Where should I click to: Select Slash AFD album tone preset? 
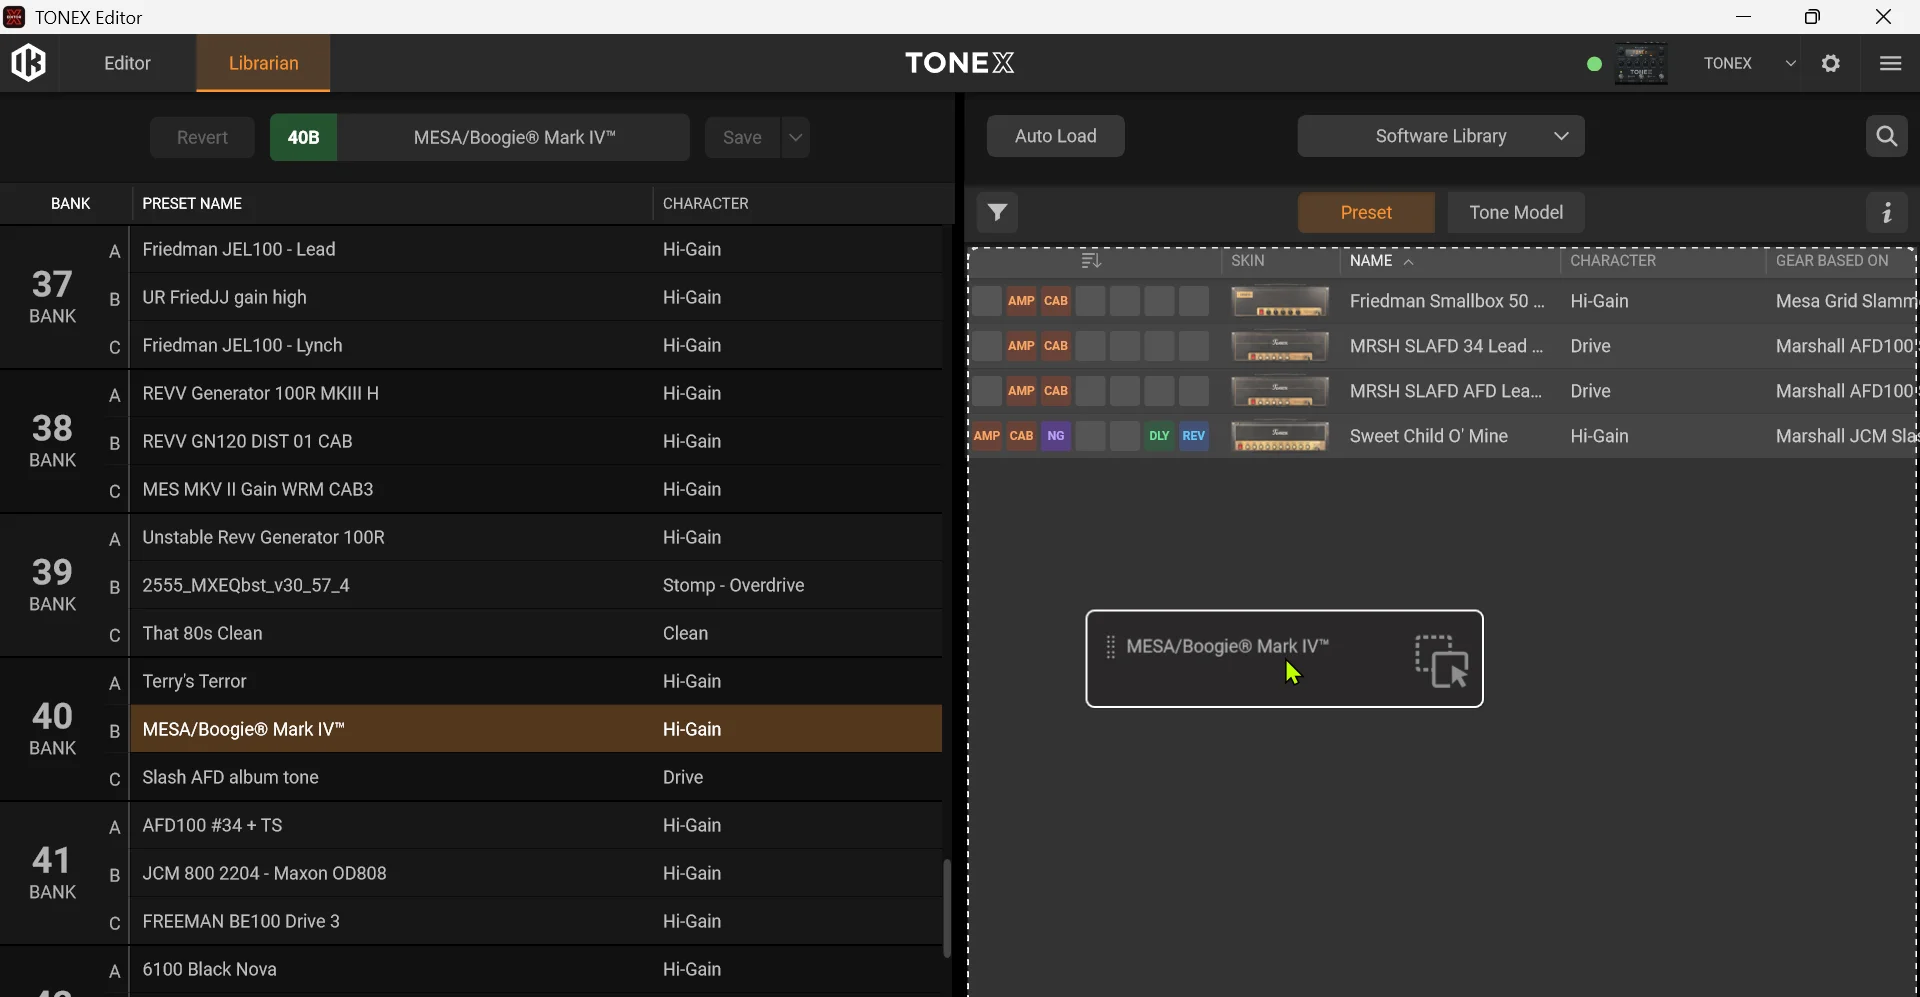(536, 777)
